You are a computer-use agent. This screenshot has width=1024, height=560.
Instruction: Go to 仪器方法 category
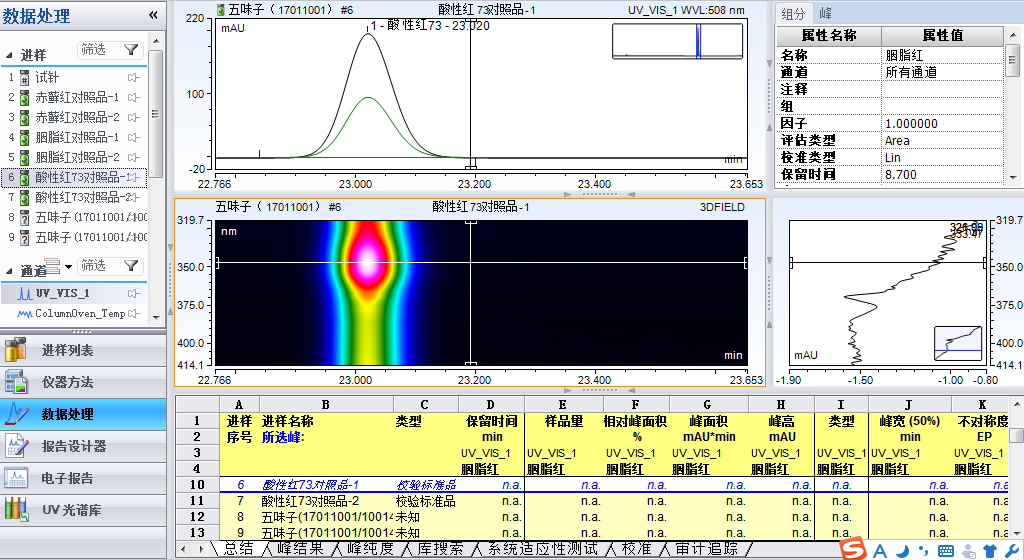pos(84,382)
